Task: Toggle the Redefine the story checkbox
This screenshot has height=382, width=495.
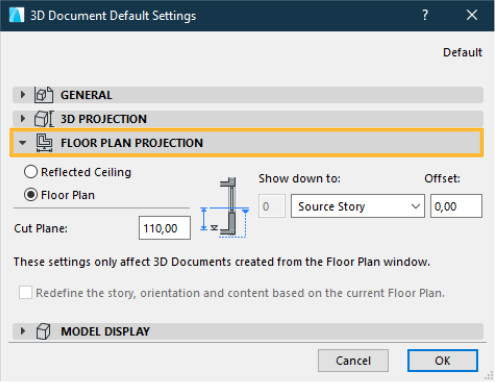Action: click(x=26, y=293)
